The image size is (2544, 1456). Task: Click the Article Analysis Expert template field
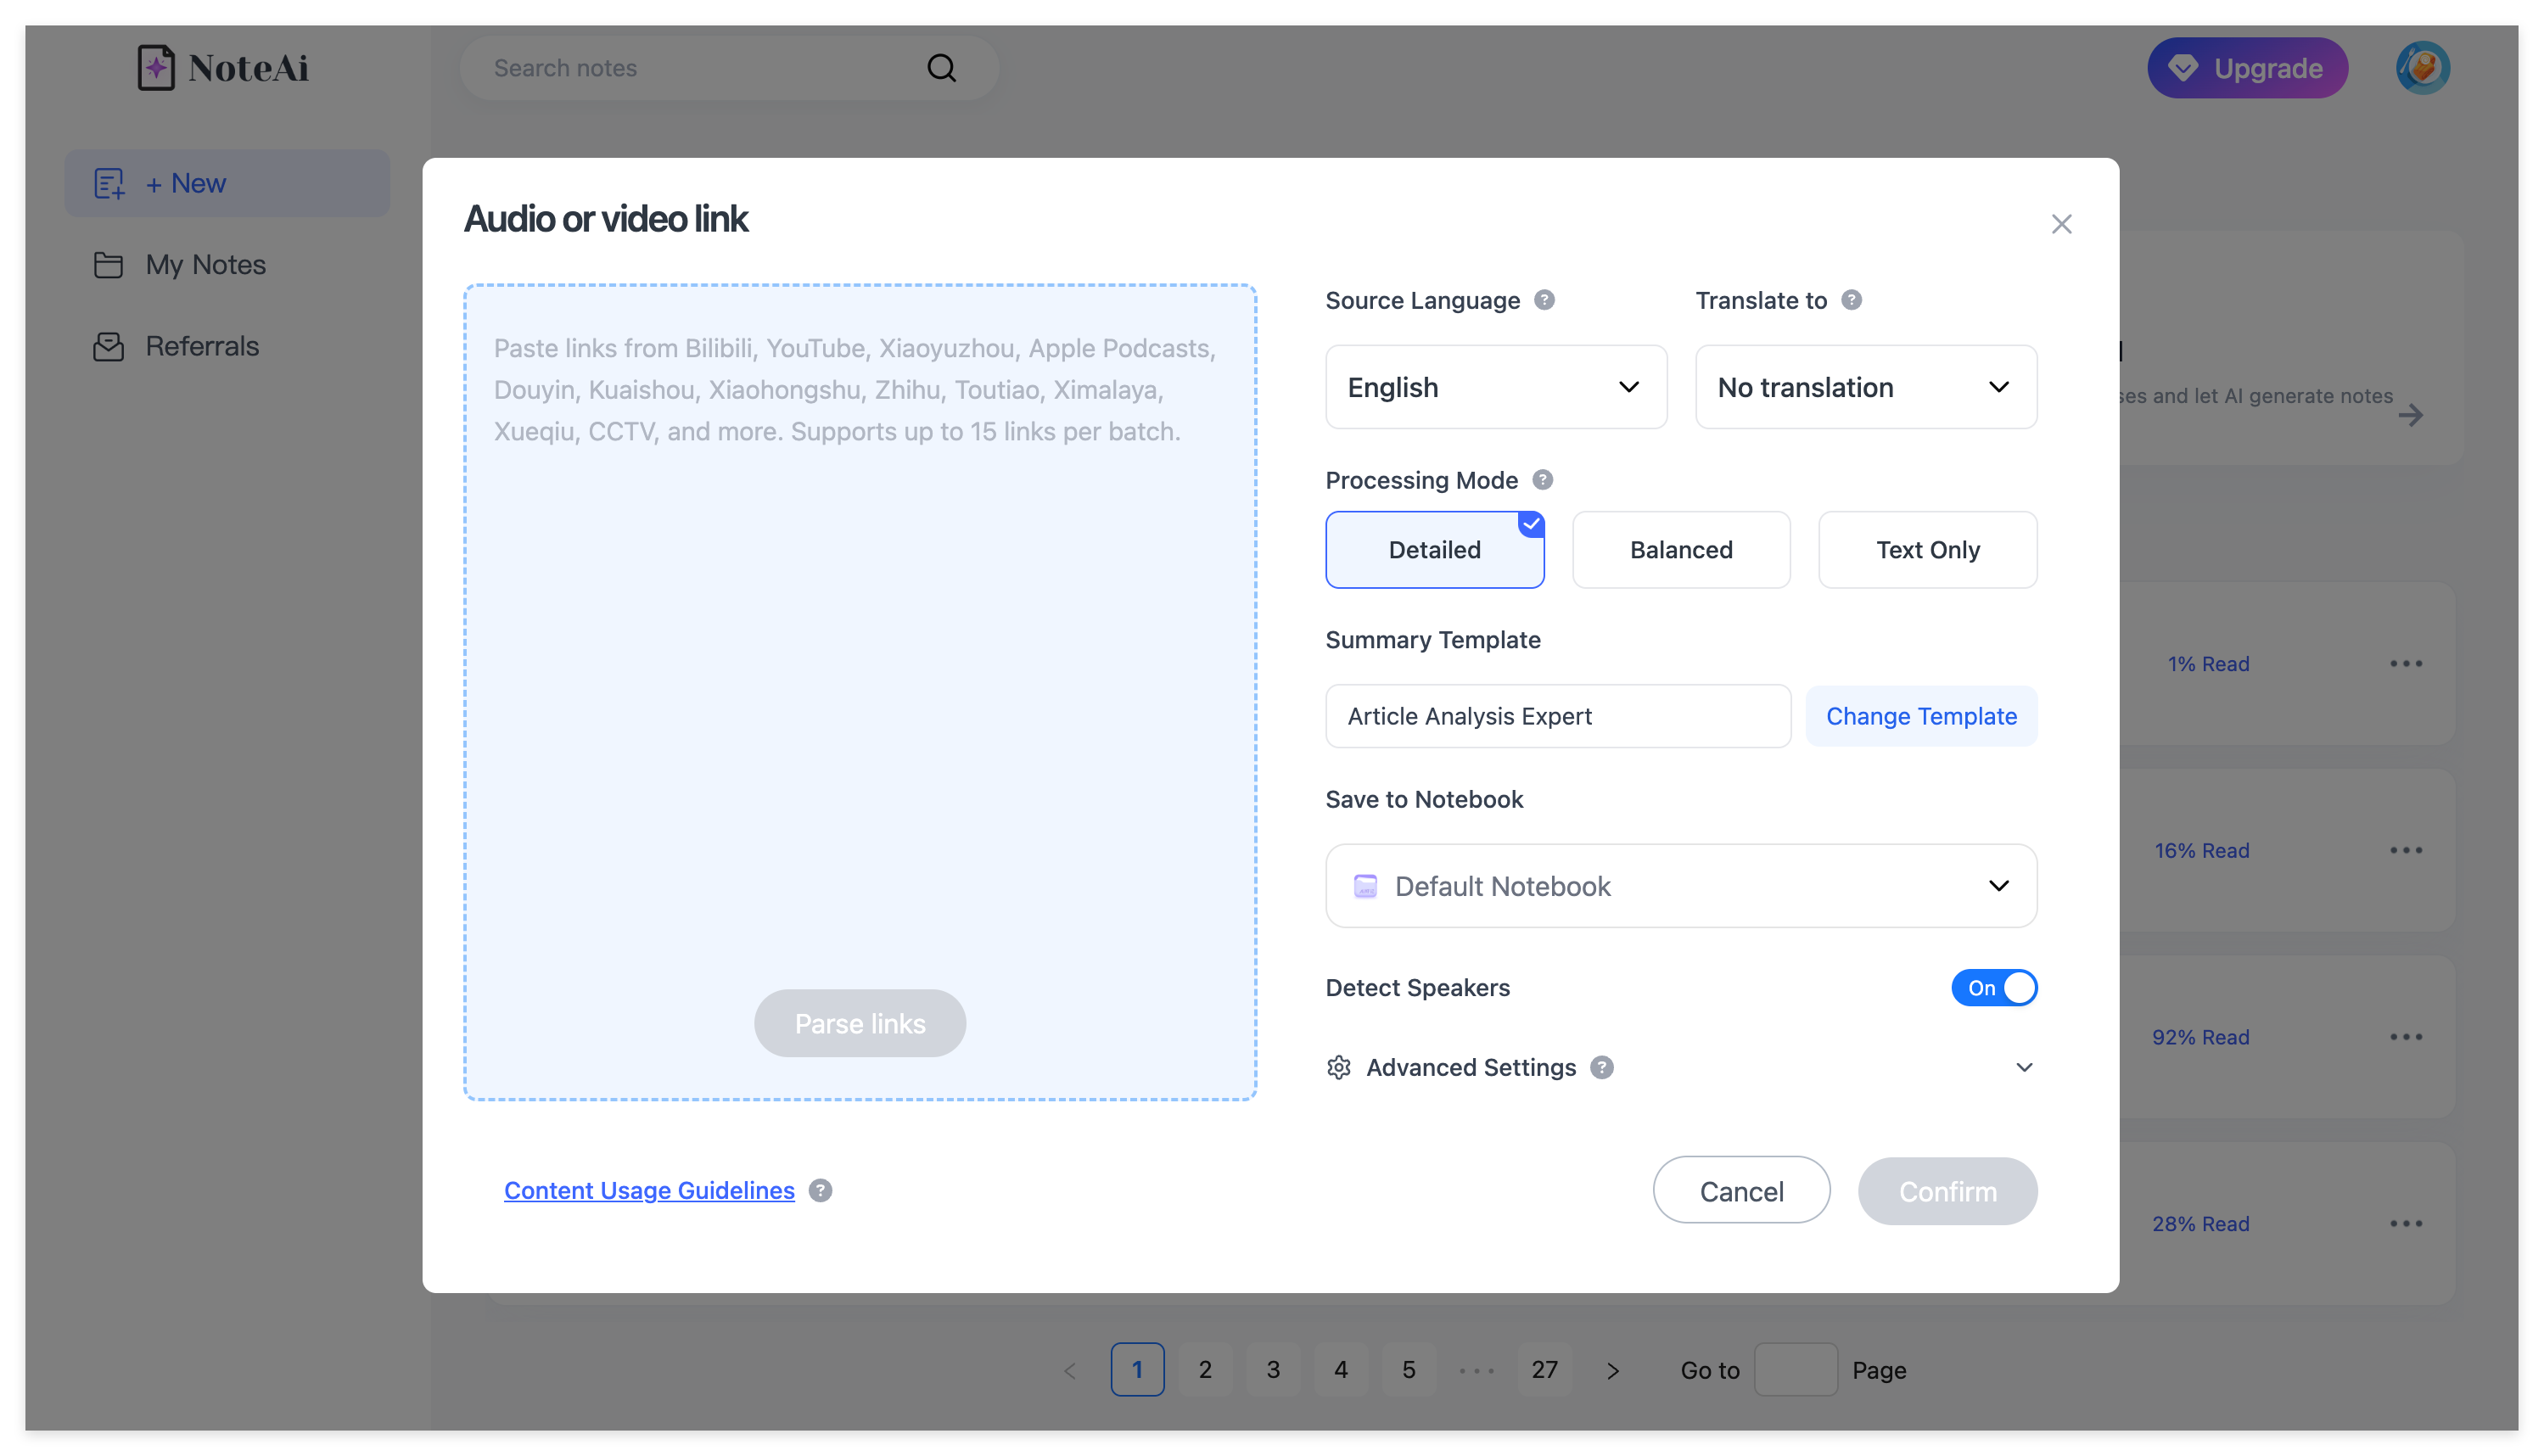click(x=1557, y=716)
